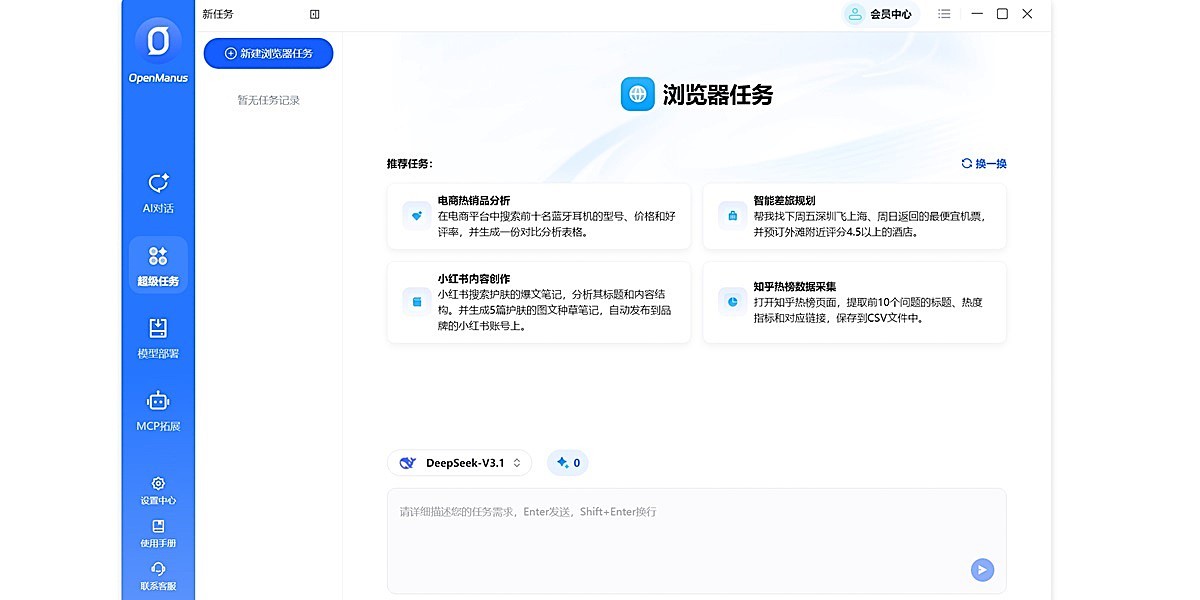1200x600 pixels.
Task: Open the hamburger list menu in title bar
Action: coord(944,14)
